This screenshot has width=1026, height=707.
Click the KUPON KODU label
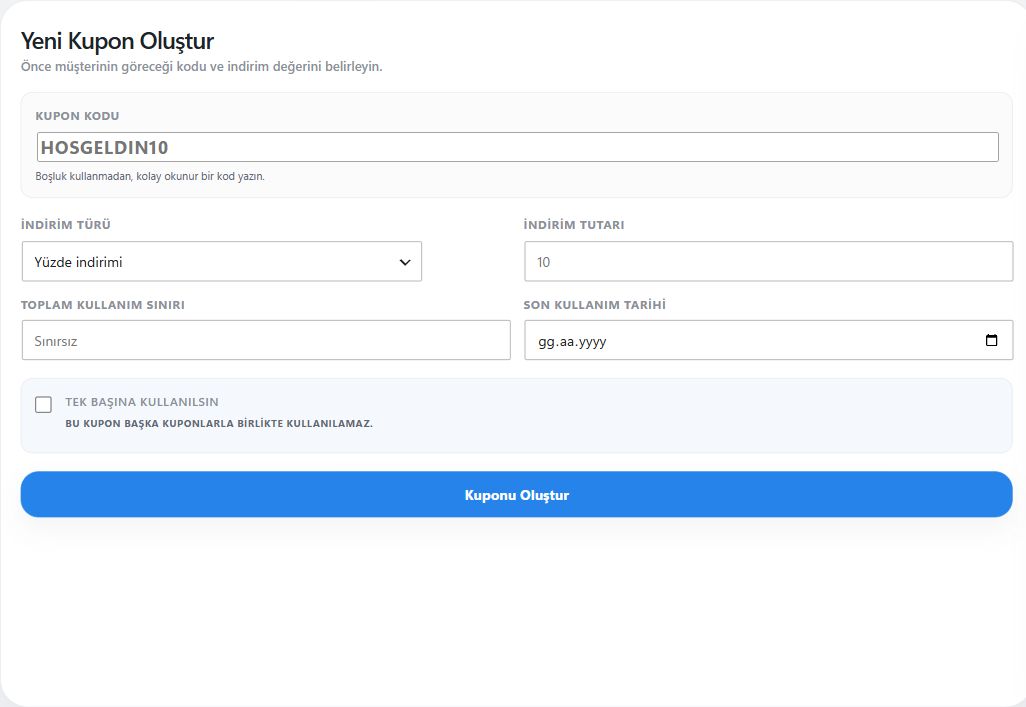point(77,116)
